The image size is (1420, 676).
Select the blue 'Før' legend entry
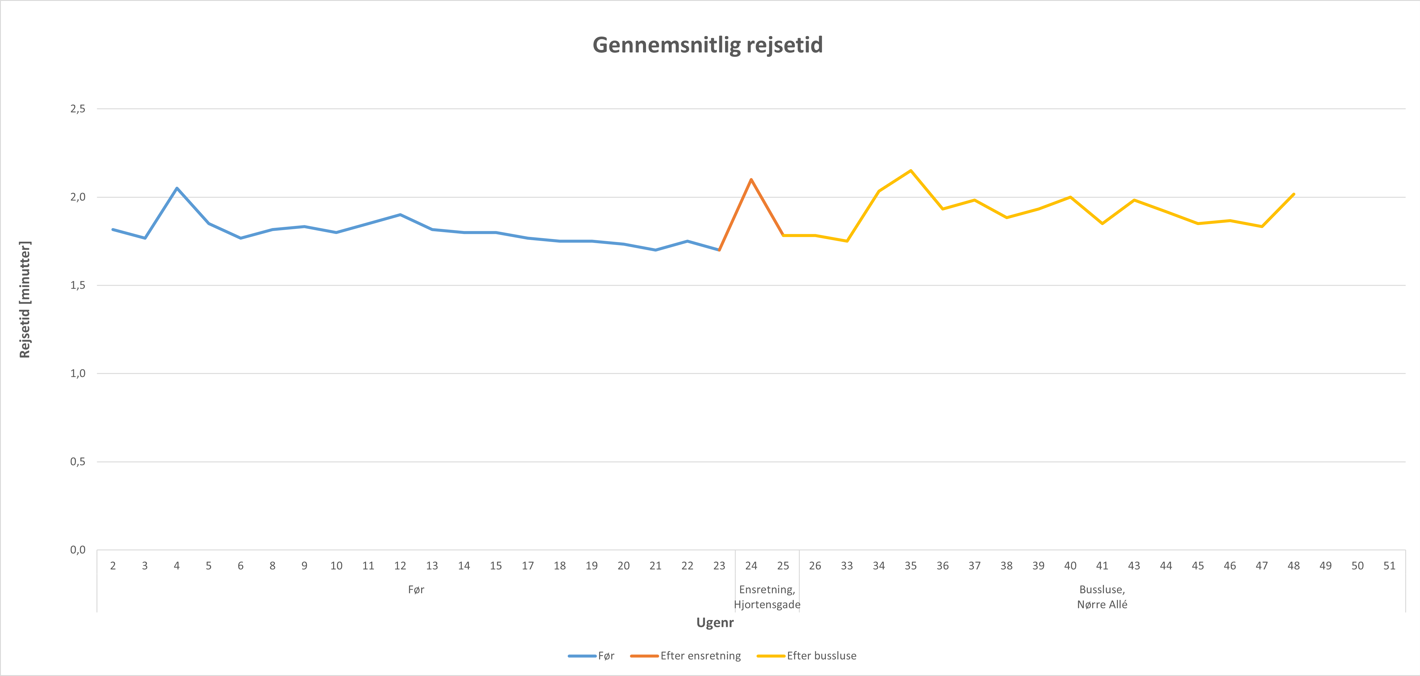[x=592, y=656]
